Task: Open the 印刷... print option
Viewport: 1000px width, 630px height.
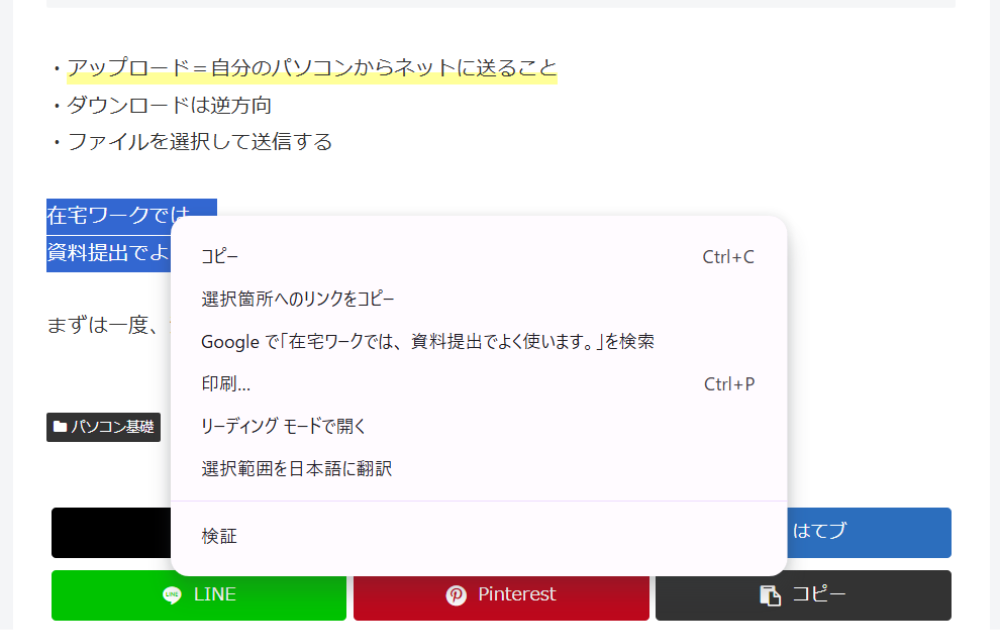Action: click(x=226, y=384)
